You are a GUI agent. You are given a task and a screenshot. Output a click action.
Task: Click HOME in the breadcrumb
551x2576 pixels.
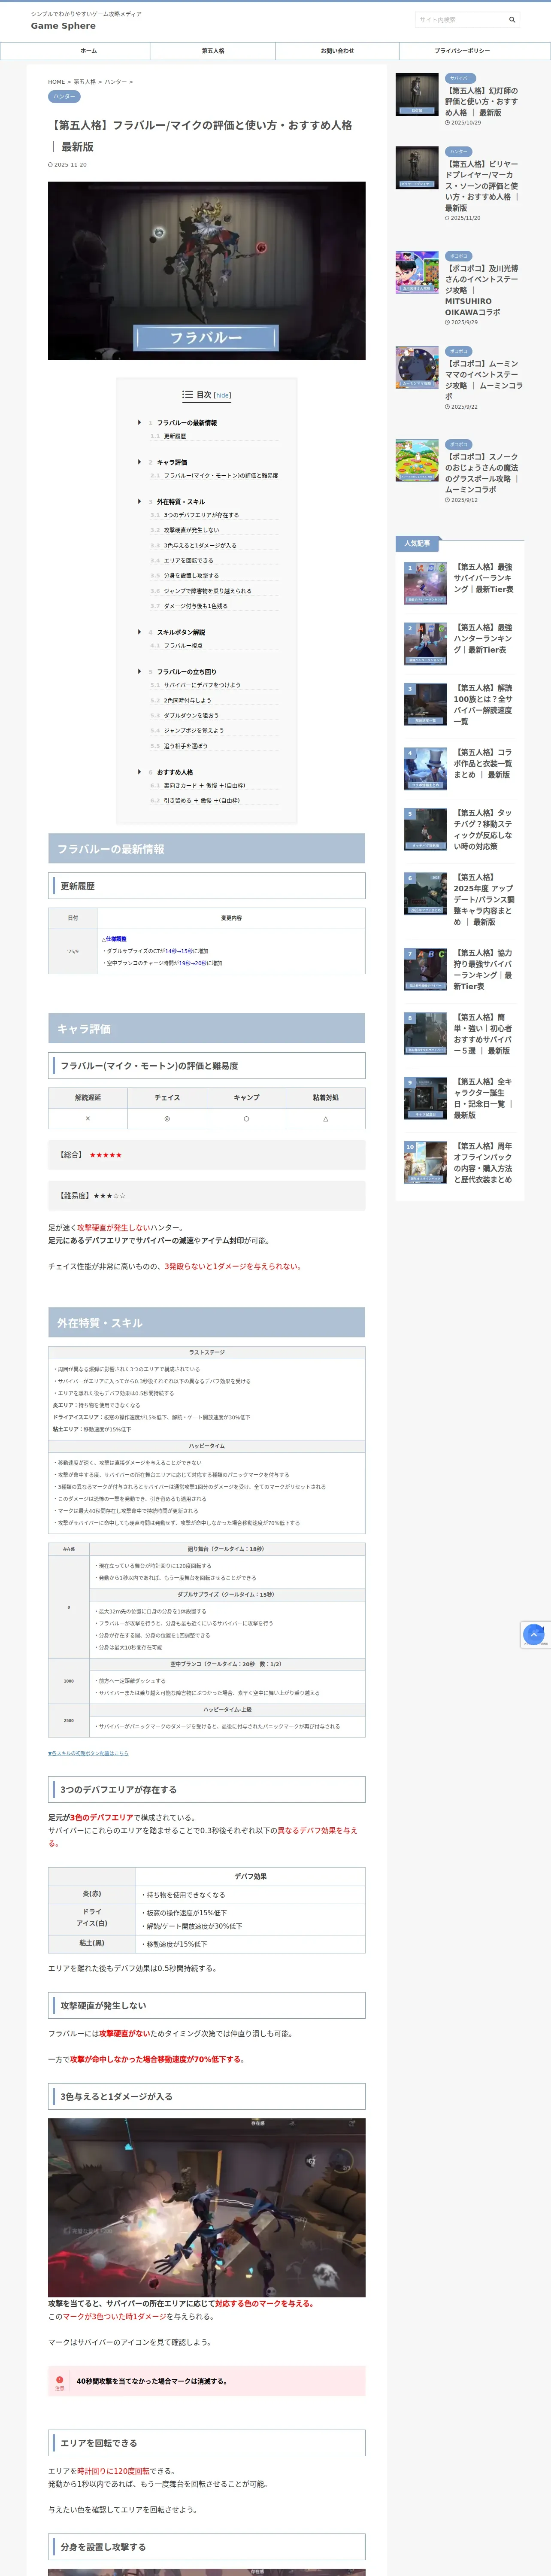pyautogui.click(x=56, y=82)
